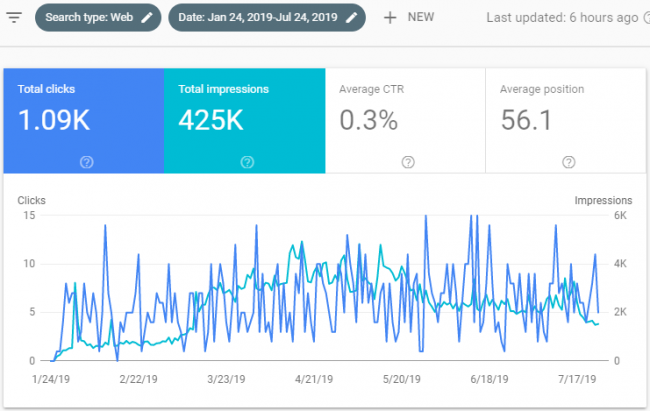Click the 1/24/19 date label

click(51, 379)
